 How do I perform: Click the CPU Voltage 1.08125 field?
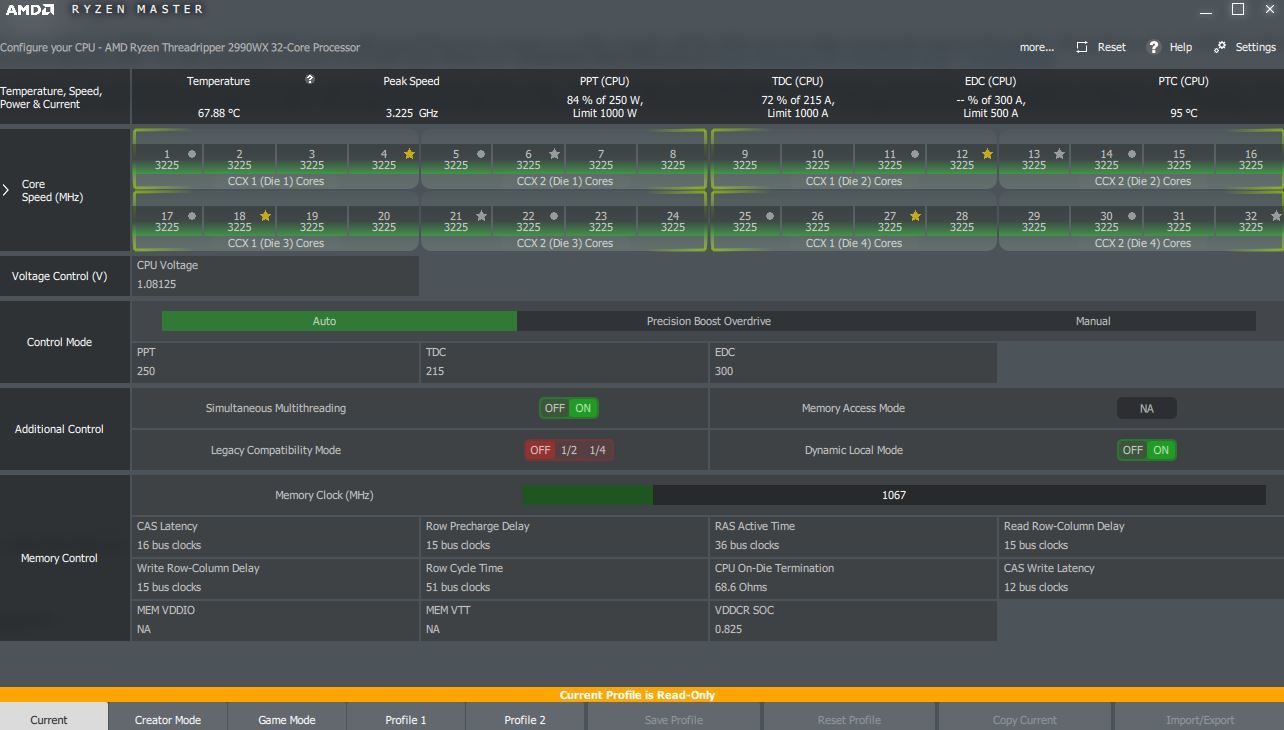(x=275, y=275)
